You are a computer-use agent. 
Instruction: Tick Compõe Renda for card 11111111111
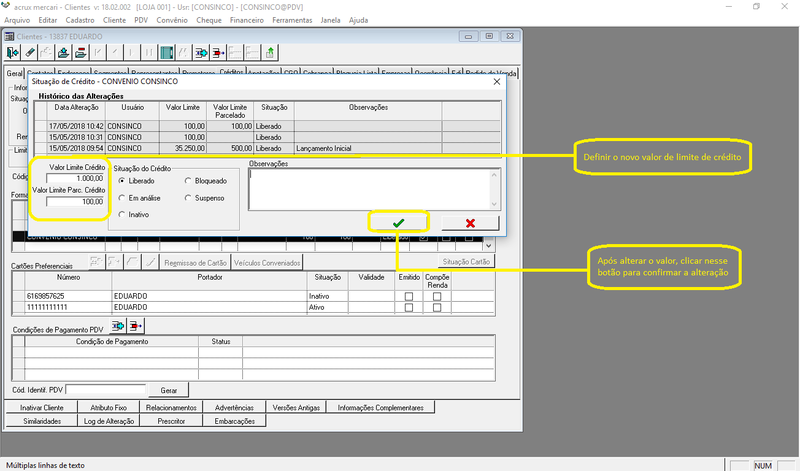point(437,308)
